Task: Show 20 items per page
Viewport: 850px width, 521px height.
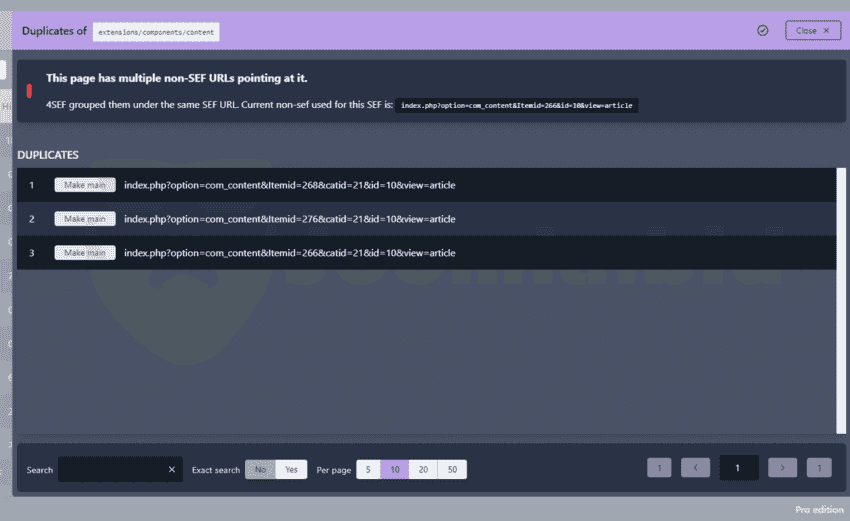Action: (423, 470)
